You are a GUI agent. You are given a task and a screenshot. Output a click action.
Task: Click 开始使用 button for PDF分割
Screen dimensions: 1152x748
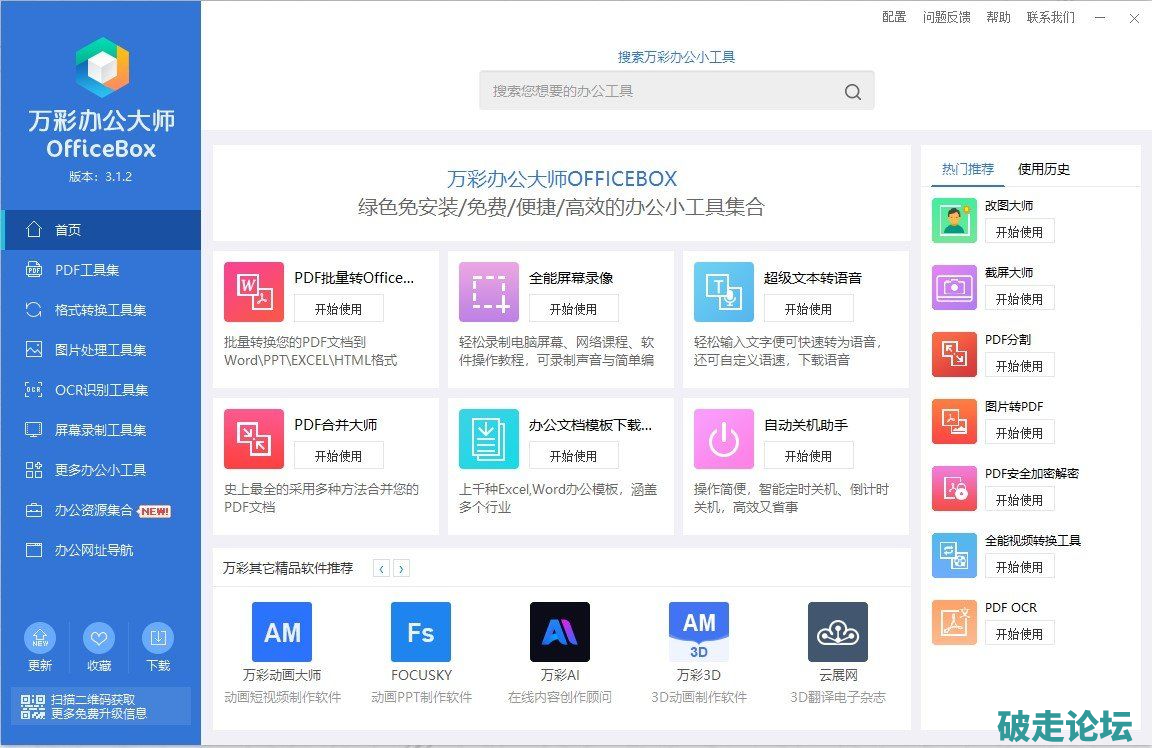tap(1019, 366)
